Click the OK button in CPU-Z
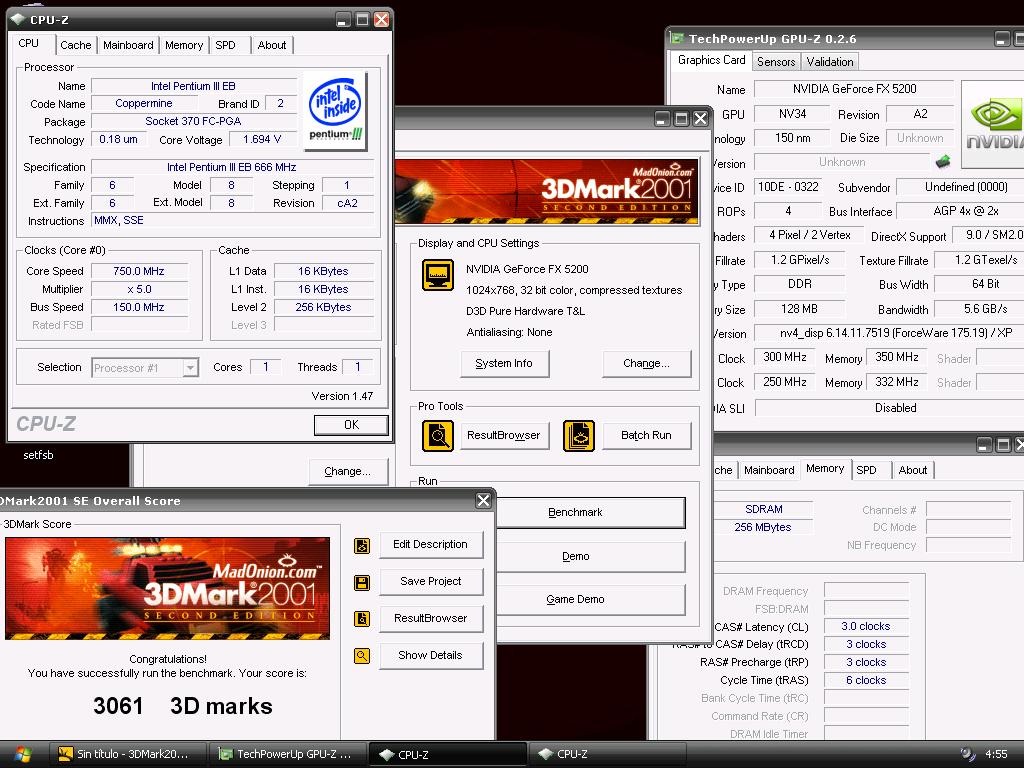This screenshot has height=768, width=1024. 351,425
